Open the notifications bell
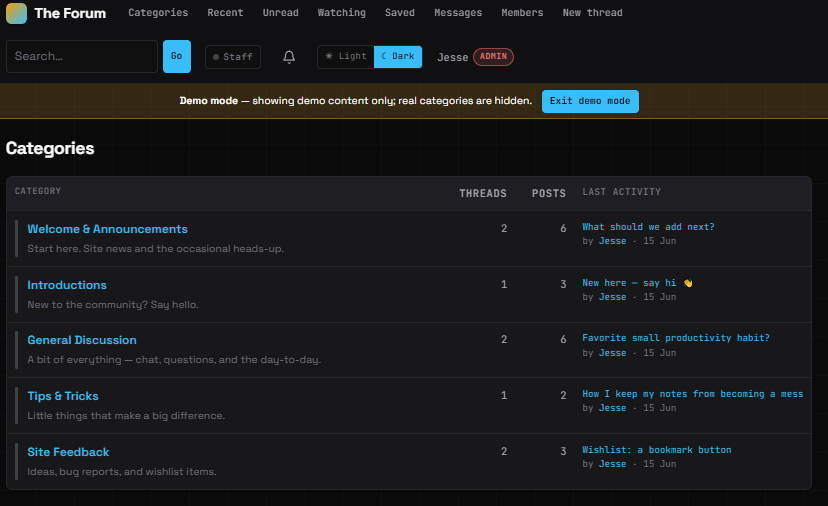This screenshot has width=828, height=506. point(289,57)
